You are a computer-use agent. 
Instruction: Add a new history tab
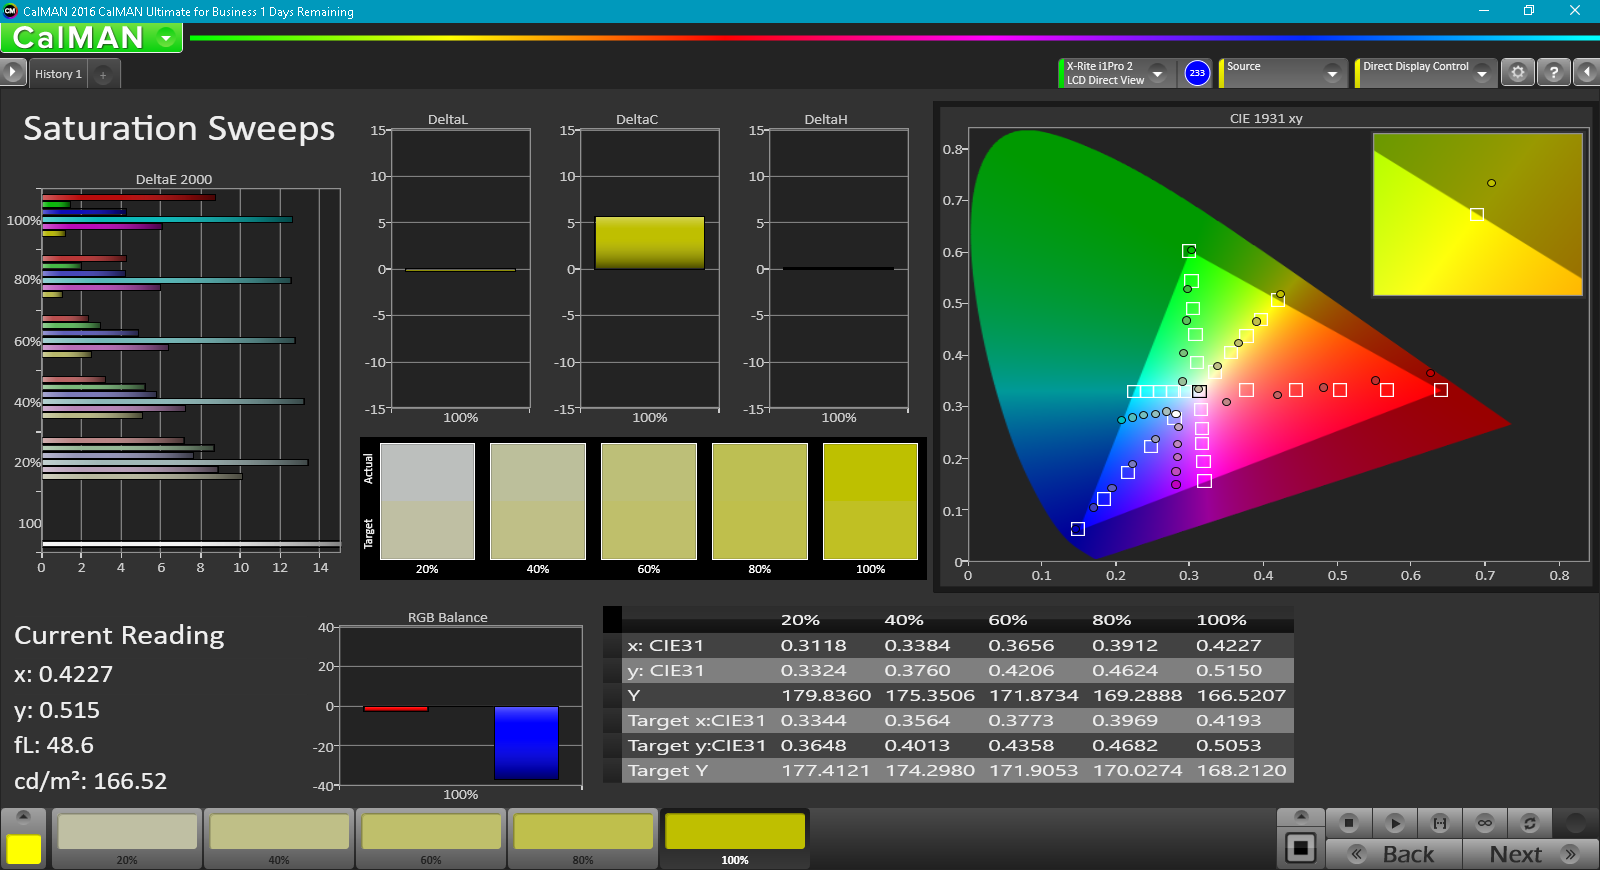pos(103,75)
